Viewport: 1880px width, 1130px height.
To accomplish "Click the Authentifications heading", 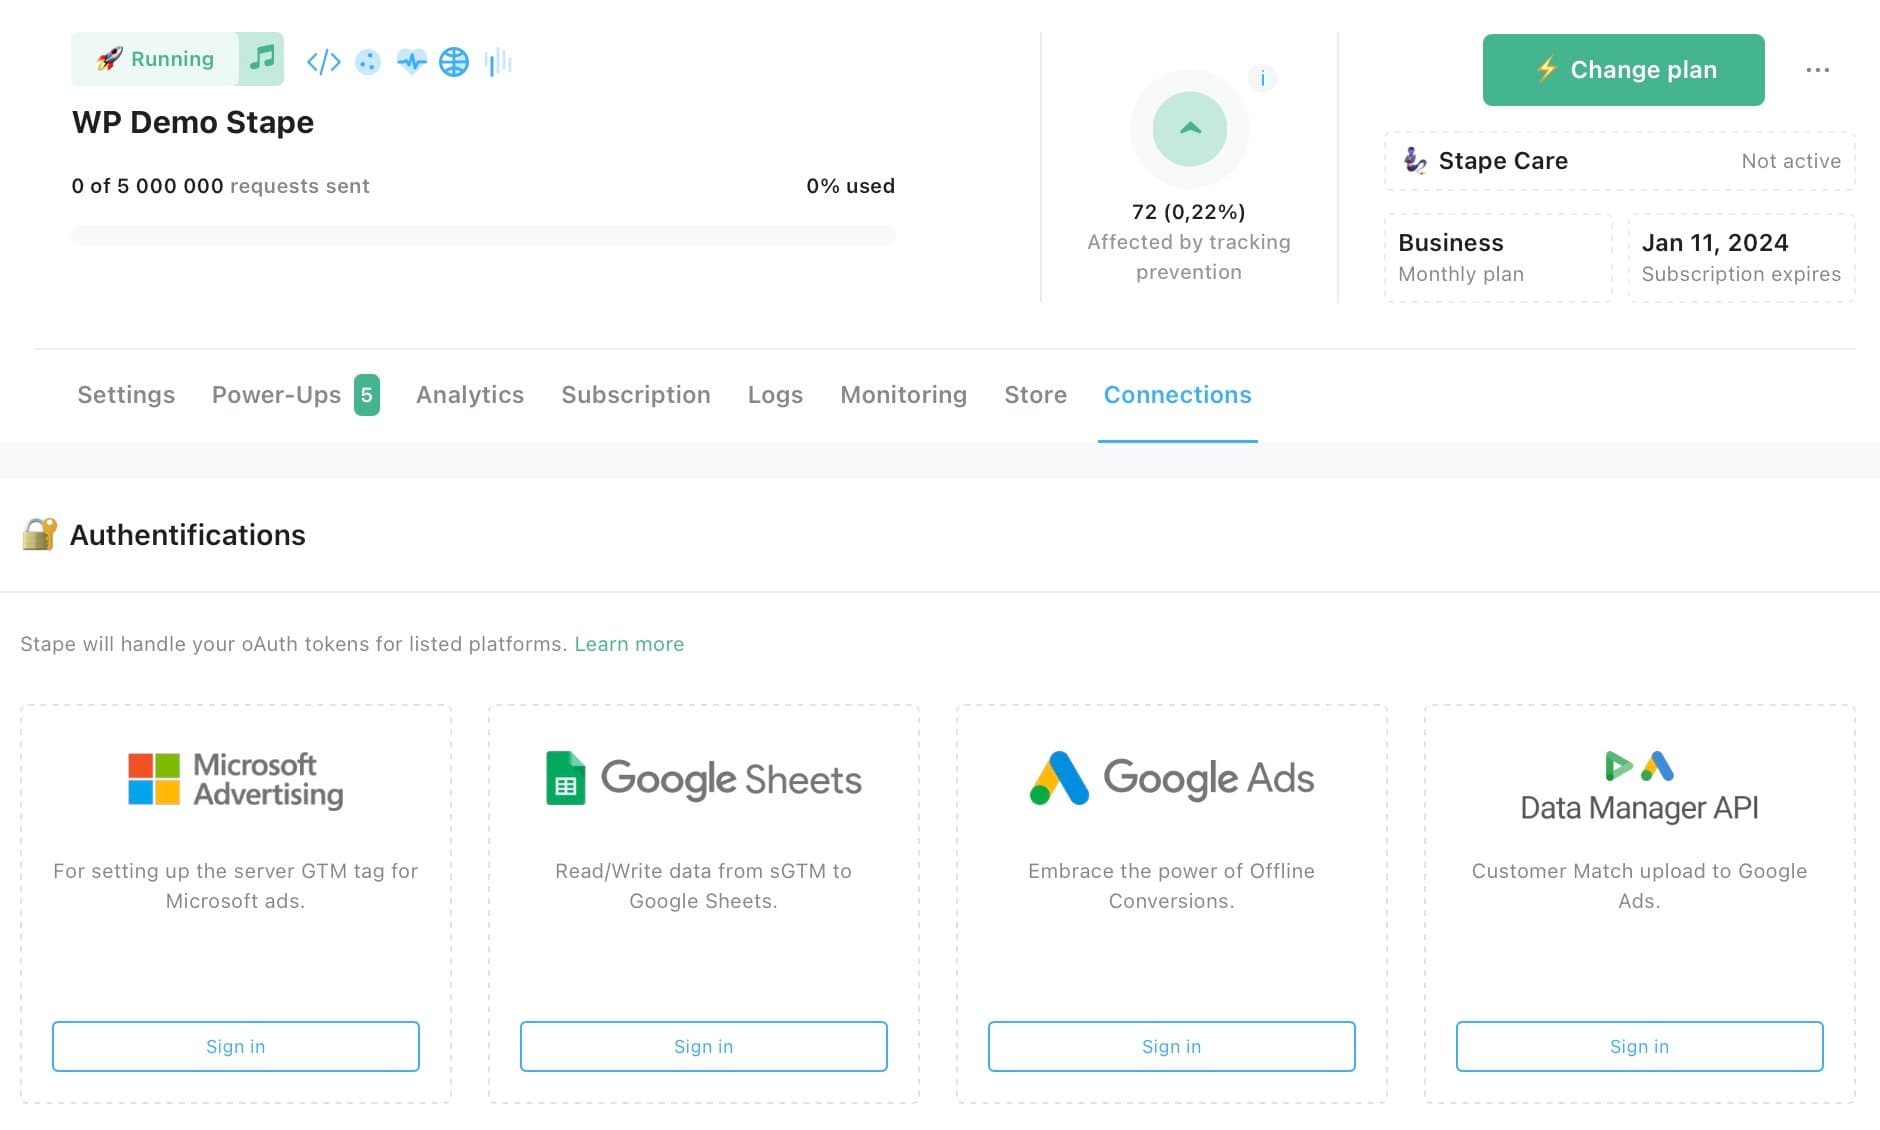I will [188, 535].
